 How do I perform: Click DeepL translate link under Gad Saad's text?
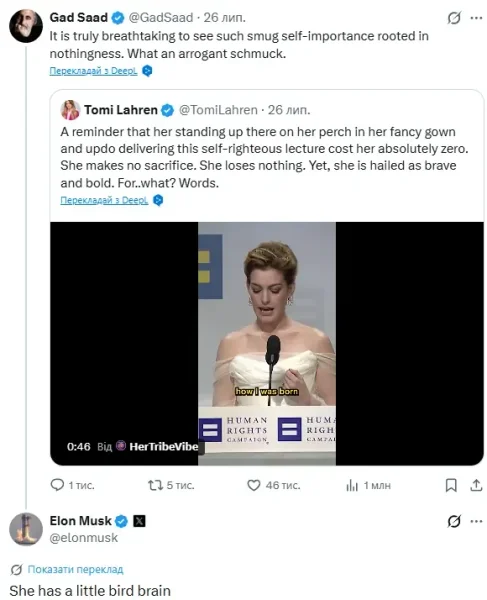point(93,71)
